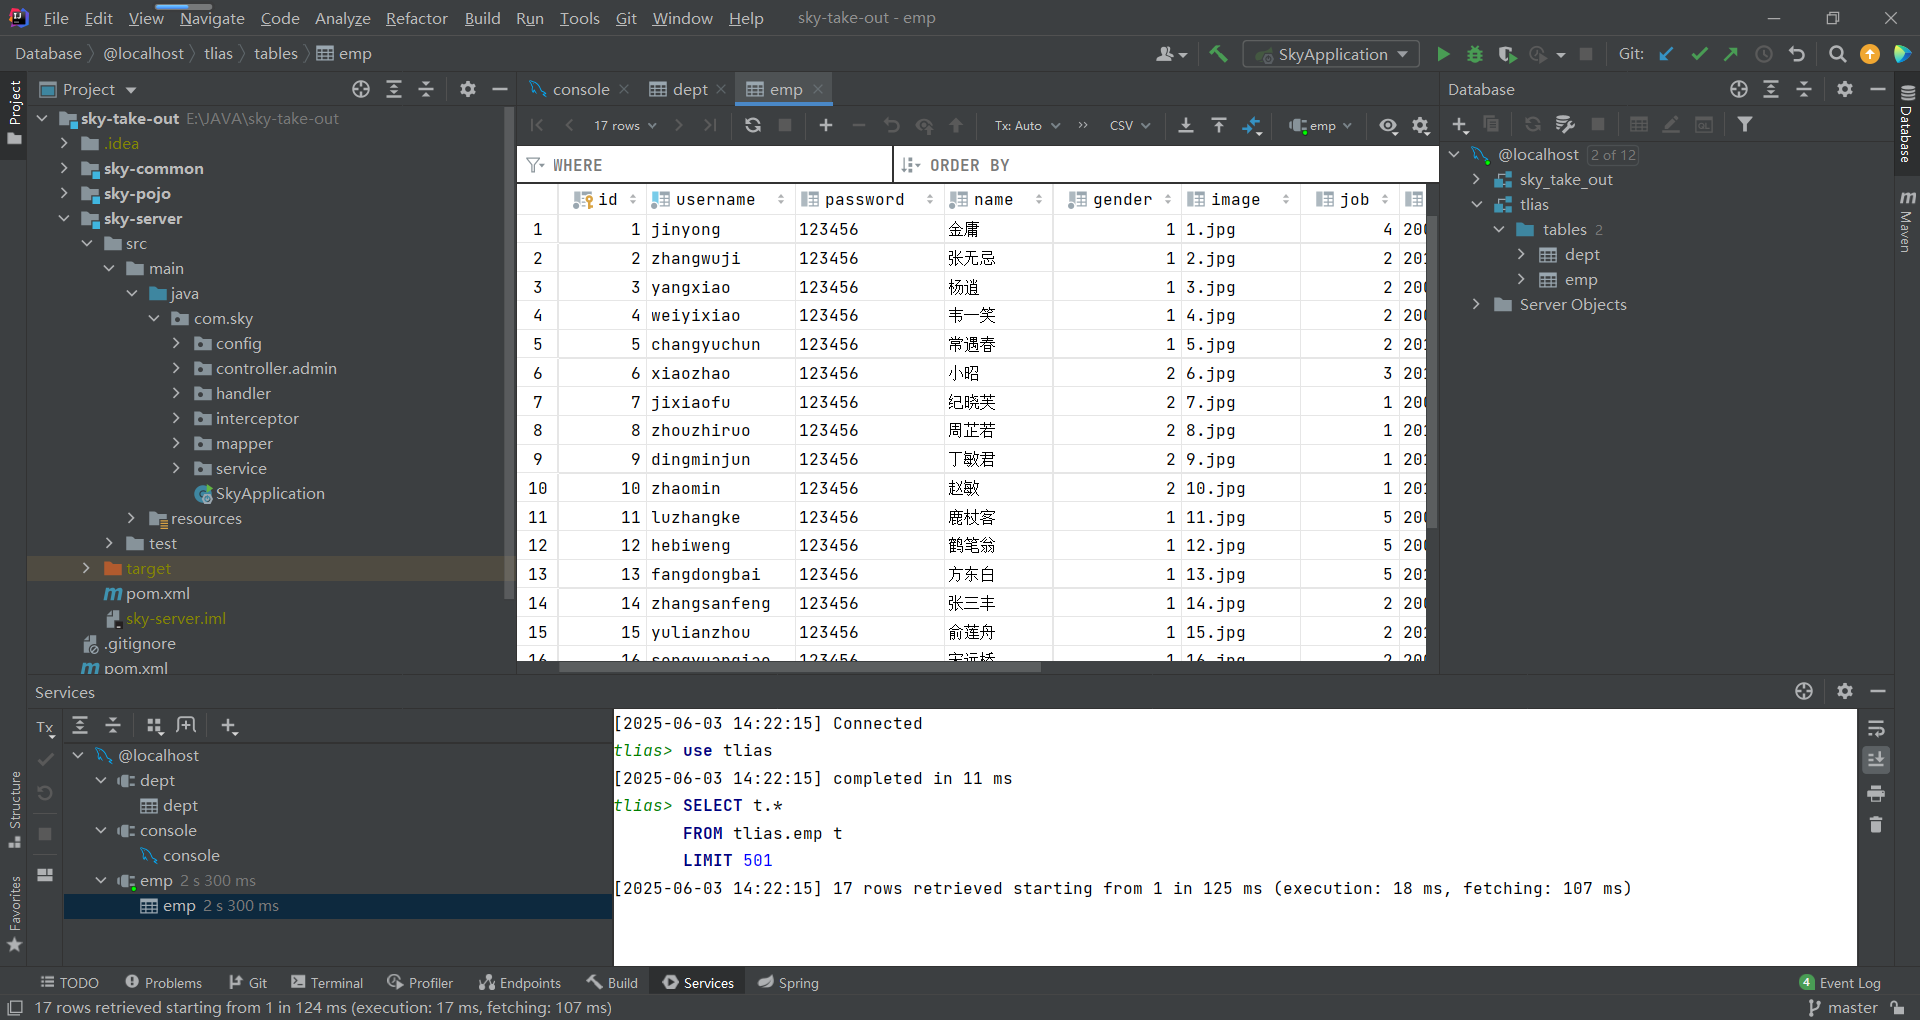Expand the target folder in Project tree
This screenshot has width=1921, height=1020.
pyautogui.click(x=86, y=568)
